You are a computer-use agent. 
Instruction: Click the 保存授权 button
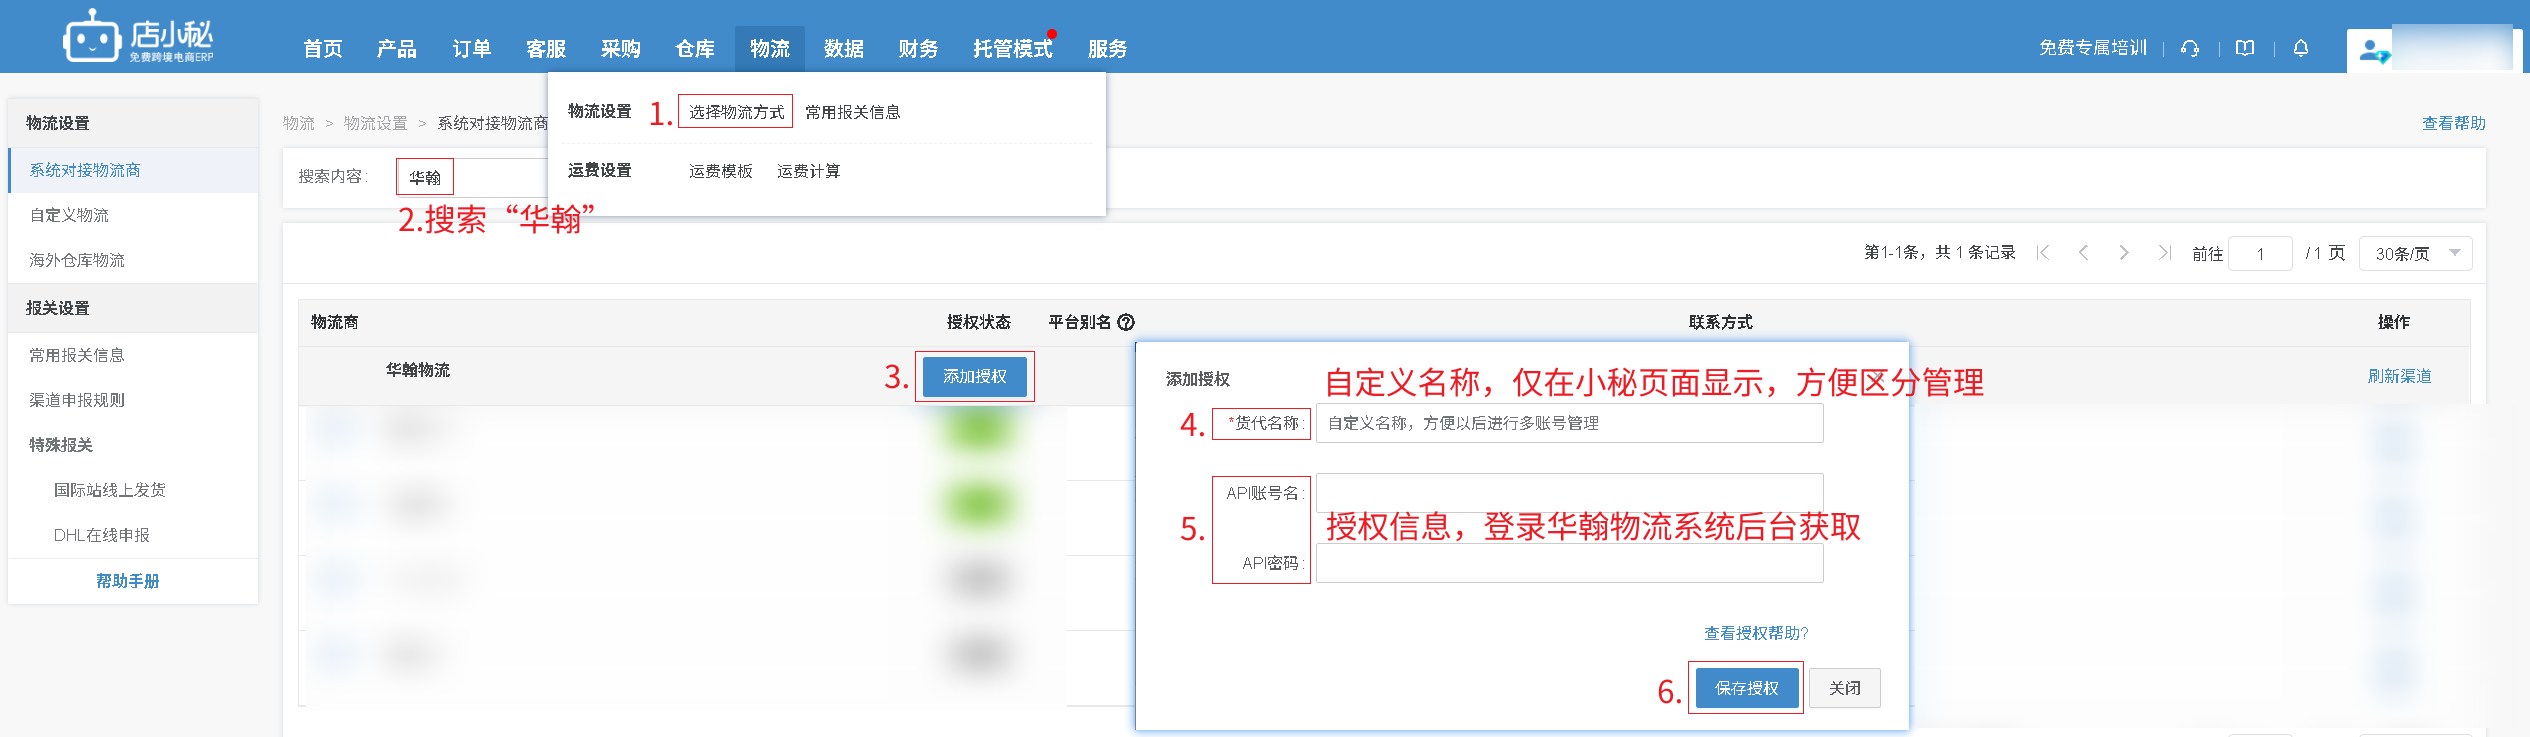[1746, 688]
